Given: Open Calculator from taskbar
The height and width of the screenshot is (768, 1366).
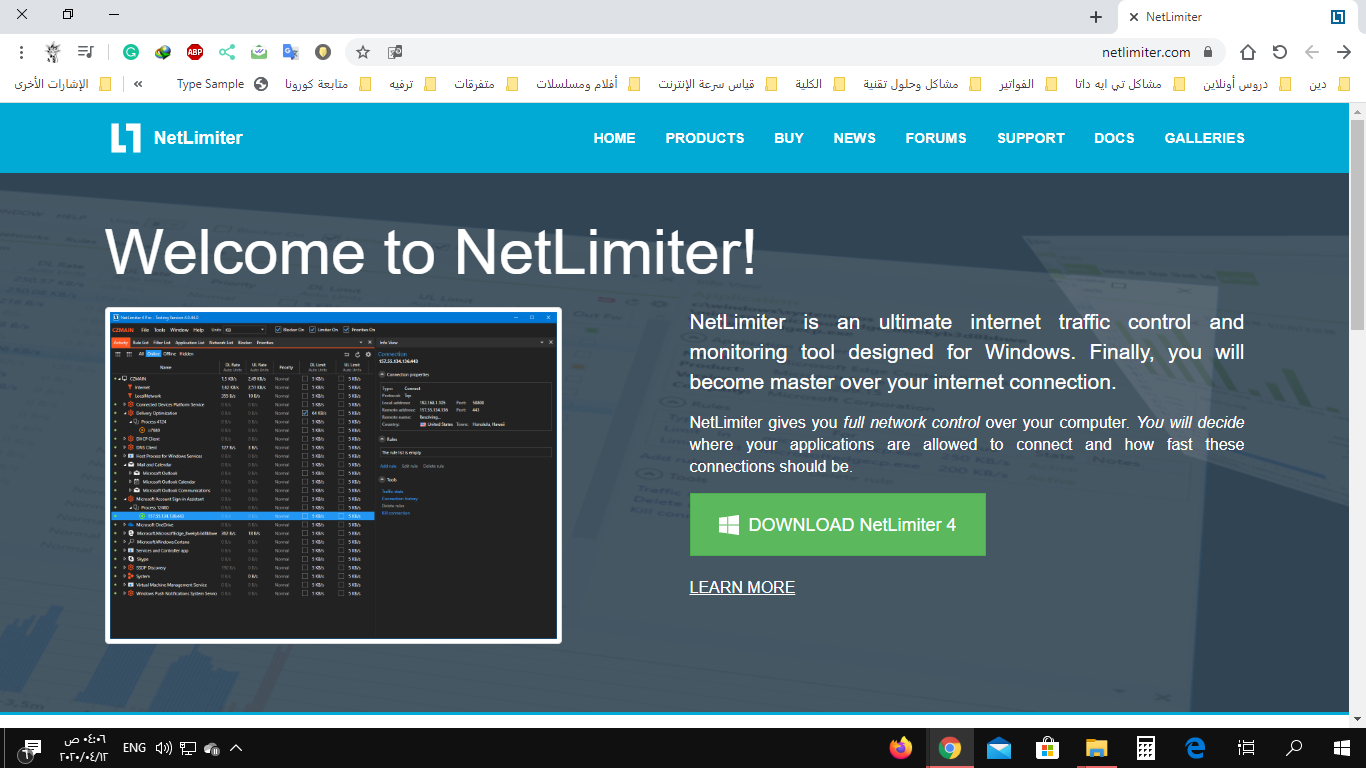Looking at the screenshot, I should [1146, 748].
